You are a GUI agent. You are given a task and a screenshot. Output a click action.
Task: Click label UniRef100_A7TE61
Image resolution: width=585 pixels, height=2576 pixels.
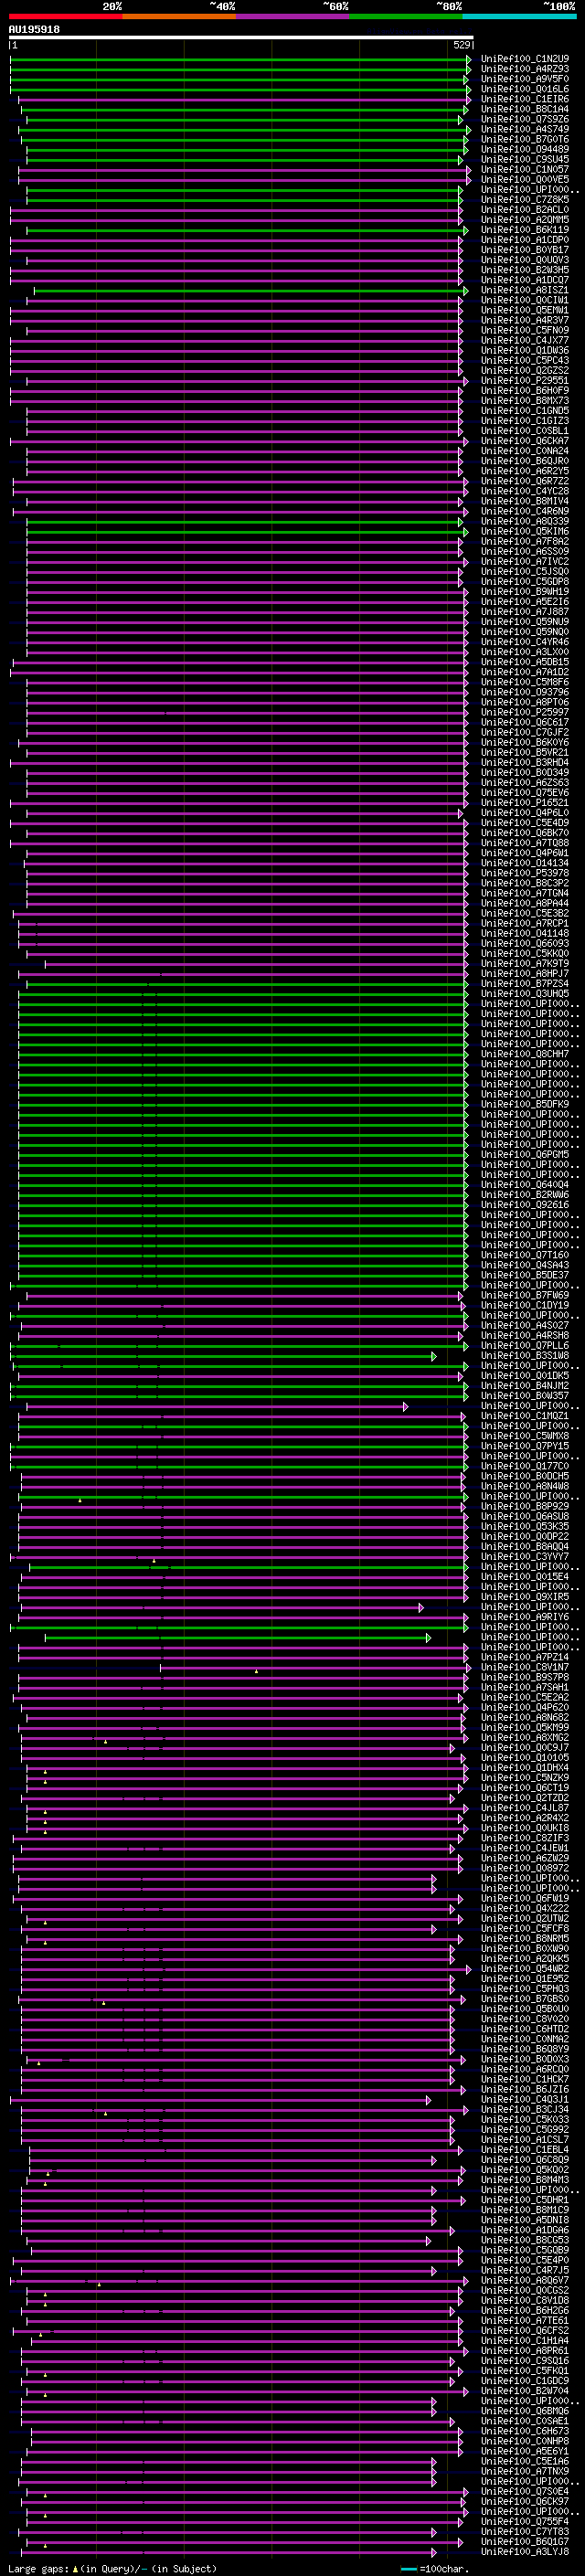coord(525,2320)
